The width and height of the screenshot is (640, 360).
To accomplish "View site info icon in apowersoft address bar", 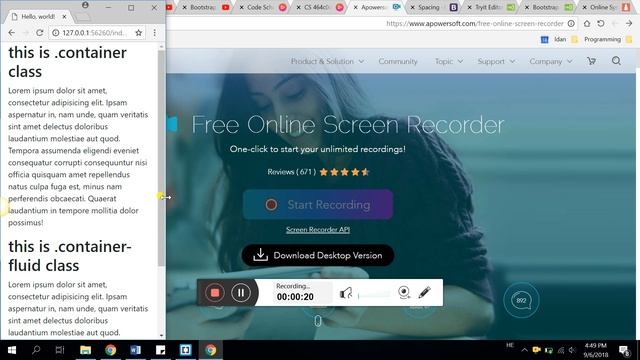I will (x=571, y=24).
